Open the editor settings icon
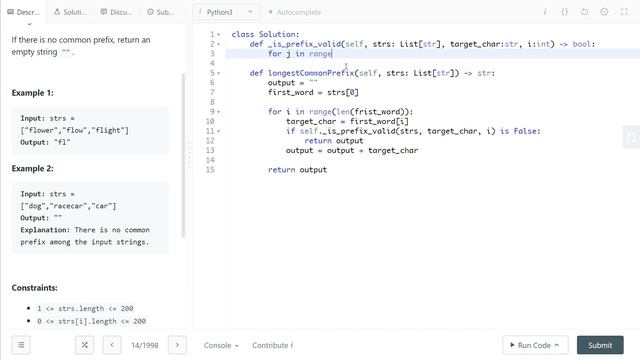Image resolution: width=640 pixels, height=360 pixels. (604, 12)
